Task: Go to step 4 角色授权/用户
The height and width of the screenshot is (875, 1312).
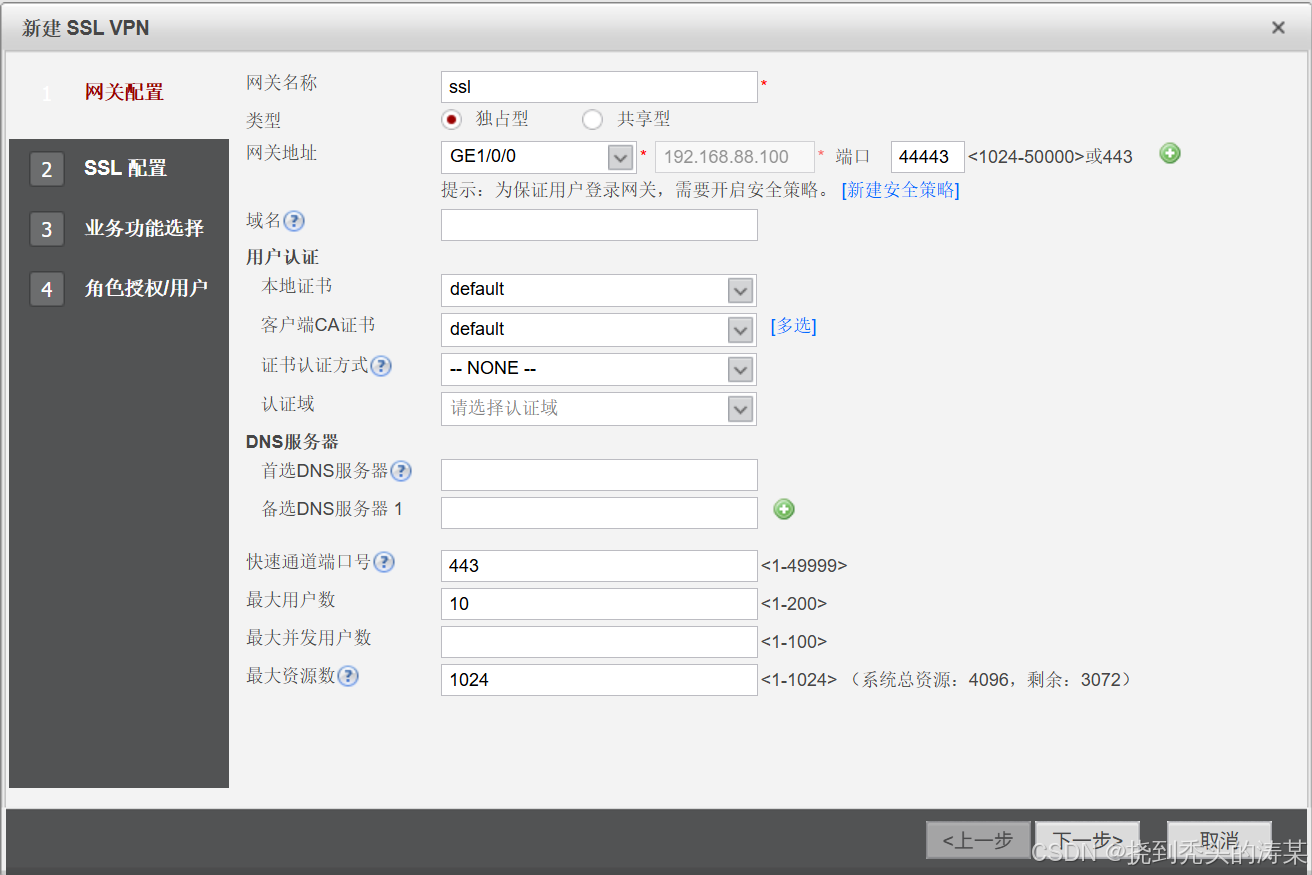Action: [119, 289]
